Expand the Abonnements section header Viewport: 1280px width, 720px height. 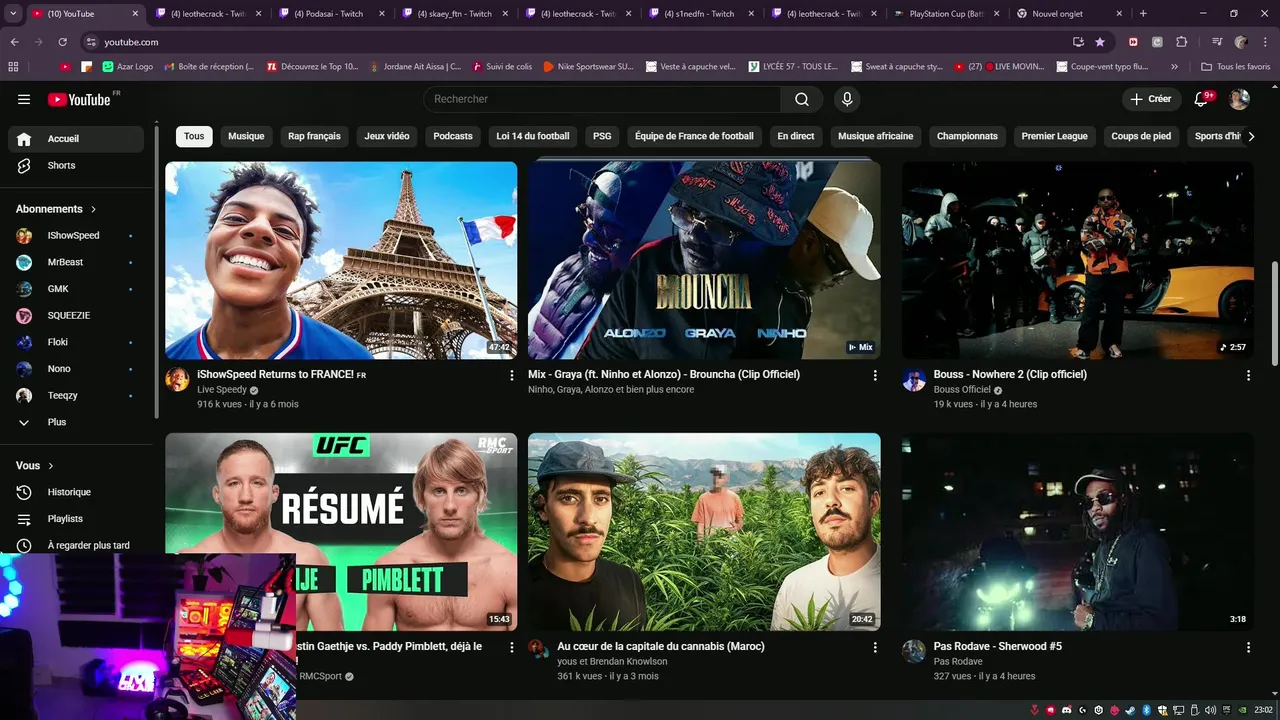pos(56,209)
